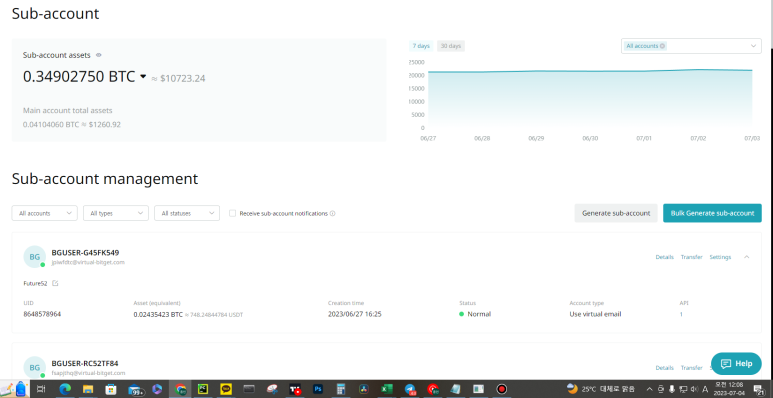This screenshot has width=773, height=398.
Task: Open the weather widget showing 25°C
Action: pos(600,389)
